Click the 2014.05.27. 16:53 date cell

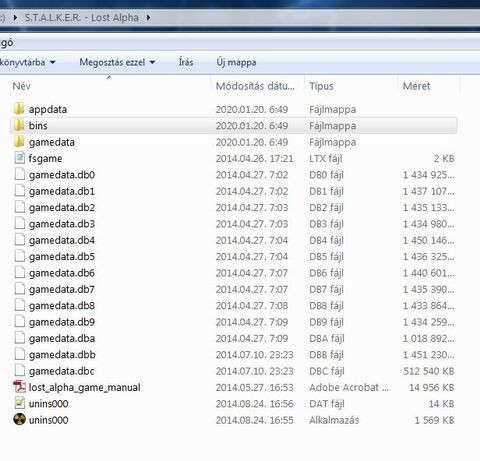pyautogui.click(x=254, y=387)
